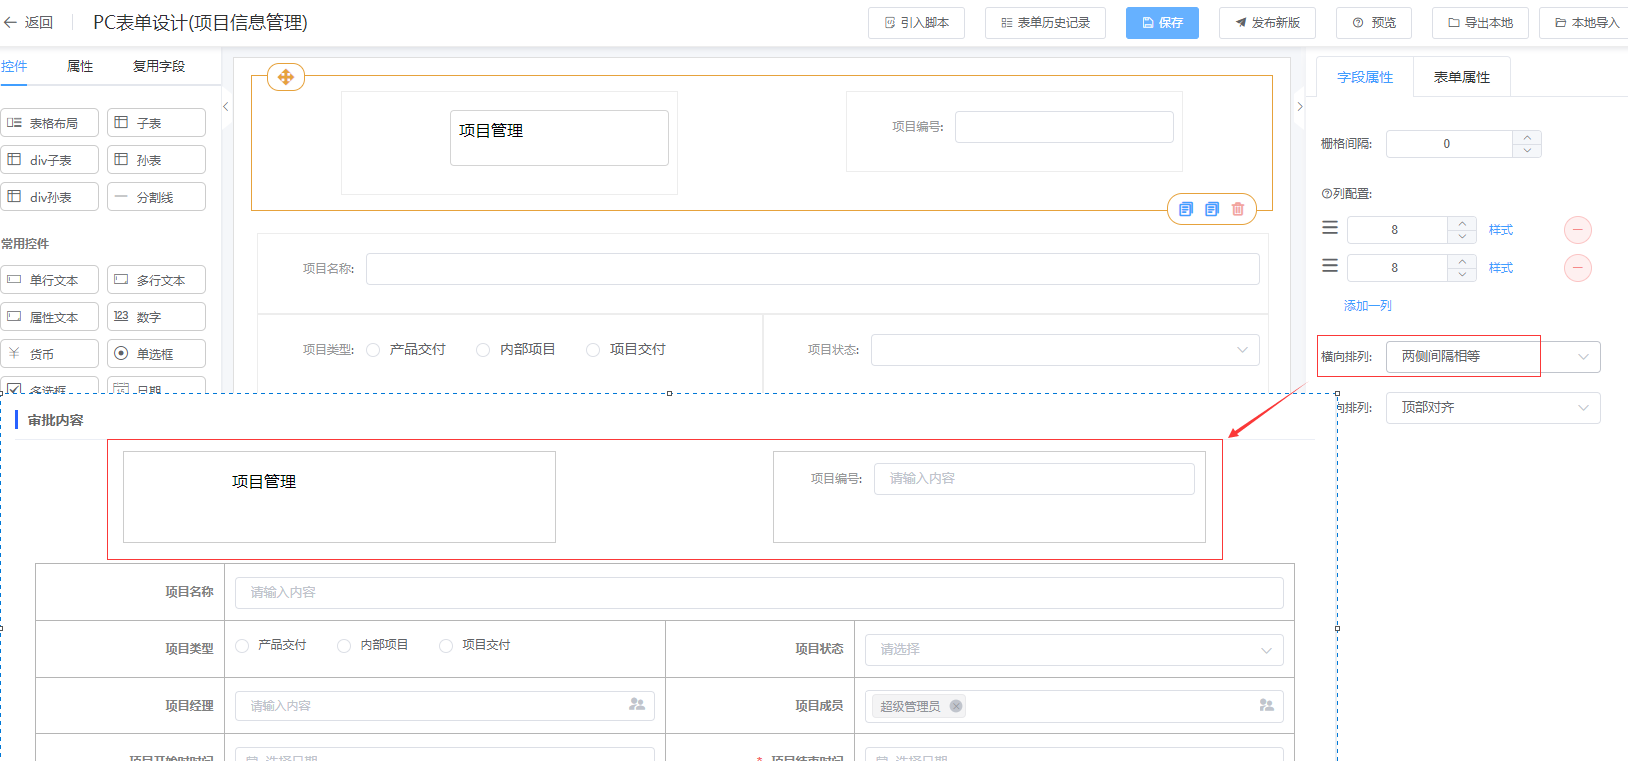Click the 项目名称 input in preview form
The width and height of the screenshot is (1628, 761).
tap(758, 593)
